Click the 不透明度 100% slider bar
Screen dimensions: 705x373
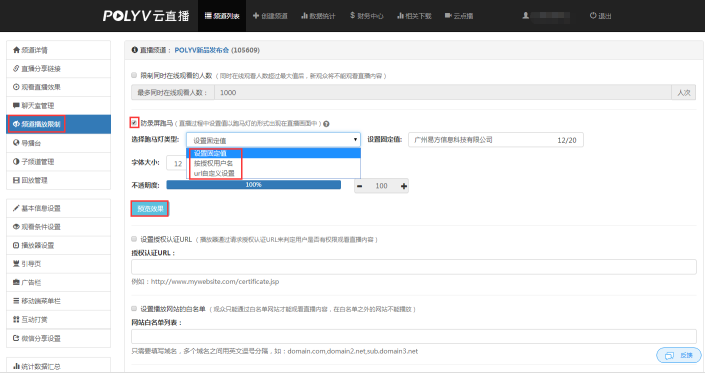254,185
